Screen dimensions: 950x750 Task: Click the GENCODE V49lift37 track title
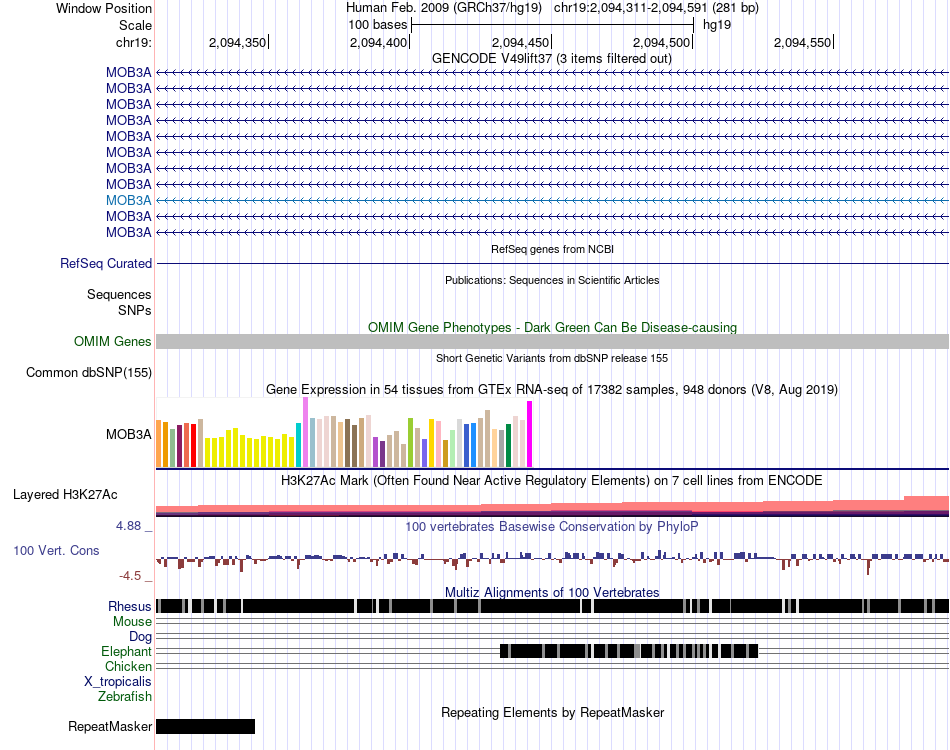pyautogui.click(x=552, y=59)
